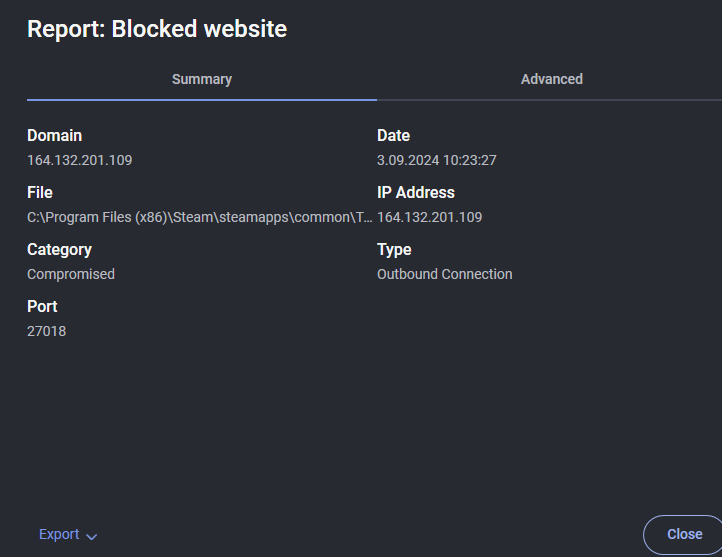This screenshot has width=722, height=557.
Task: Select the date value 3.09.2024 10:23:27
Action: pos(436,160)
